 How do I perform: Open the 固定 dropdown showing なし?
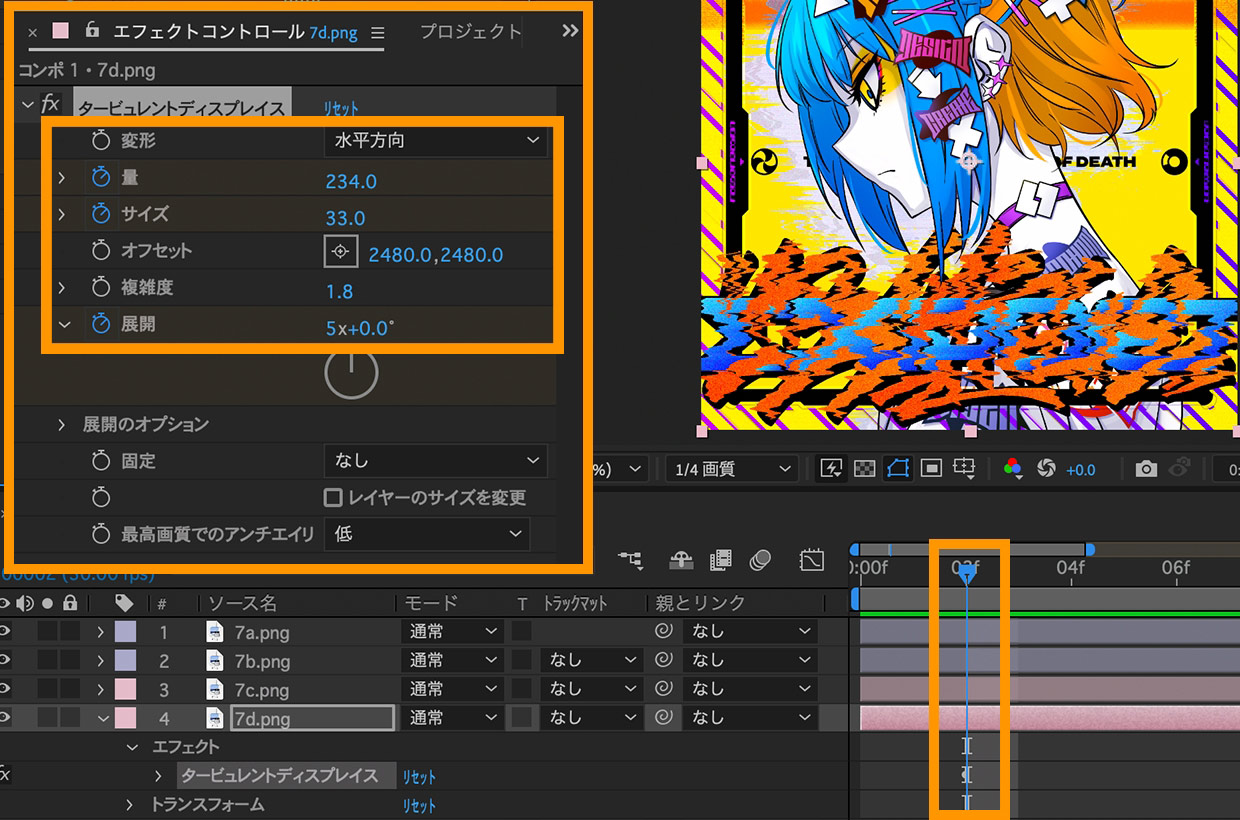[x=436, y=461]
